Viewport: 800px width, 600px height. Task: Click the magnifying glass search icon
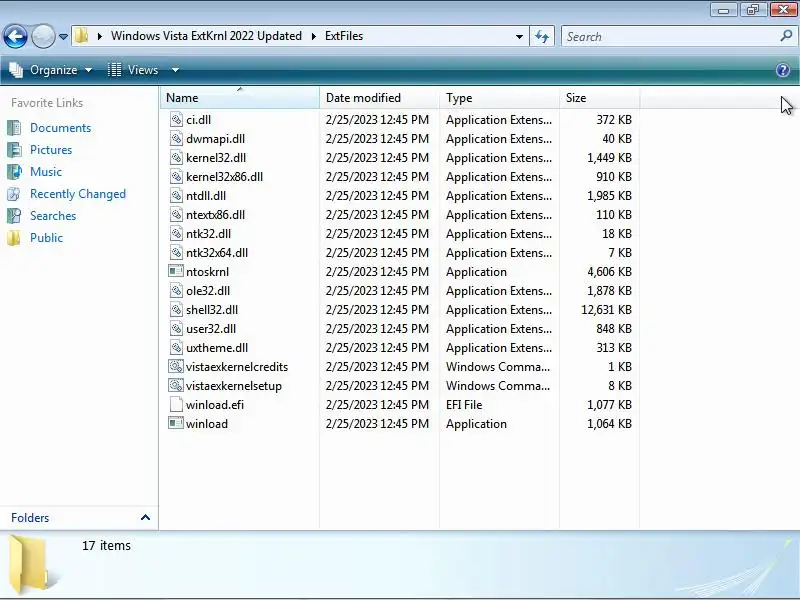tap(786, 36)
